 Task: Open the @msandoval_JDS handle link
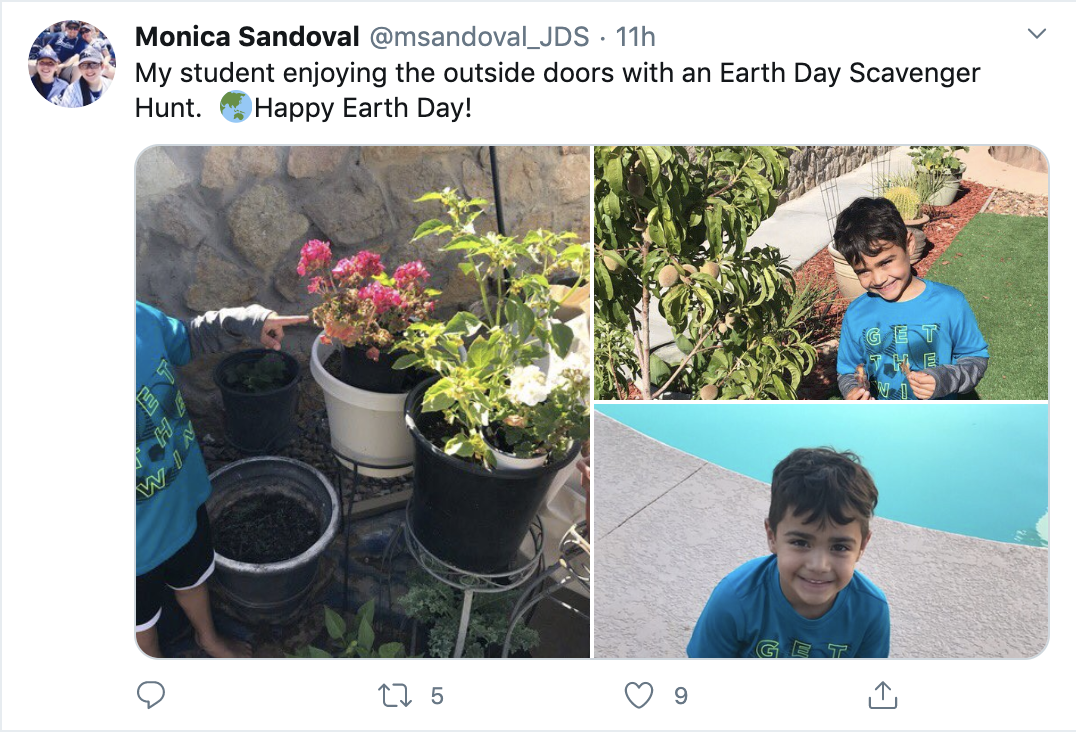(480, 37)
